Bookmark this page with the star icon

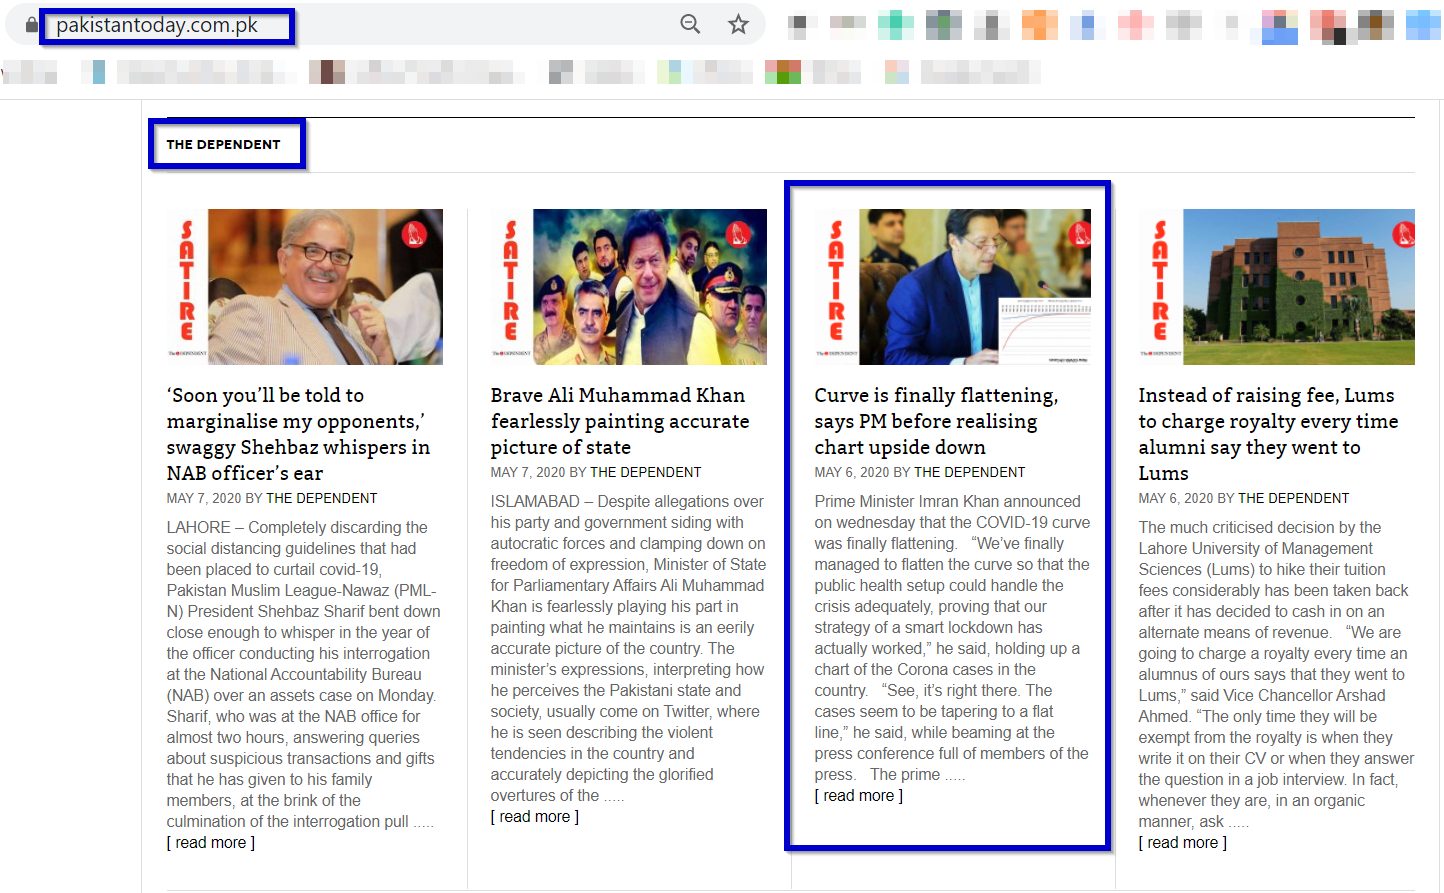pos(738,24)
